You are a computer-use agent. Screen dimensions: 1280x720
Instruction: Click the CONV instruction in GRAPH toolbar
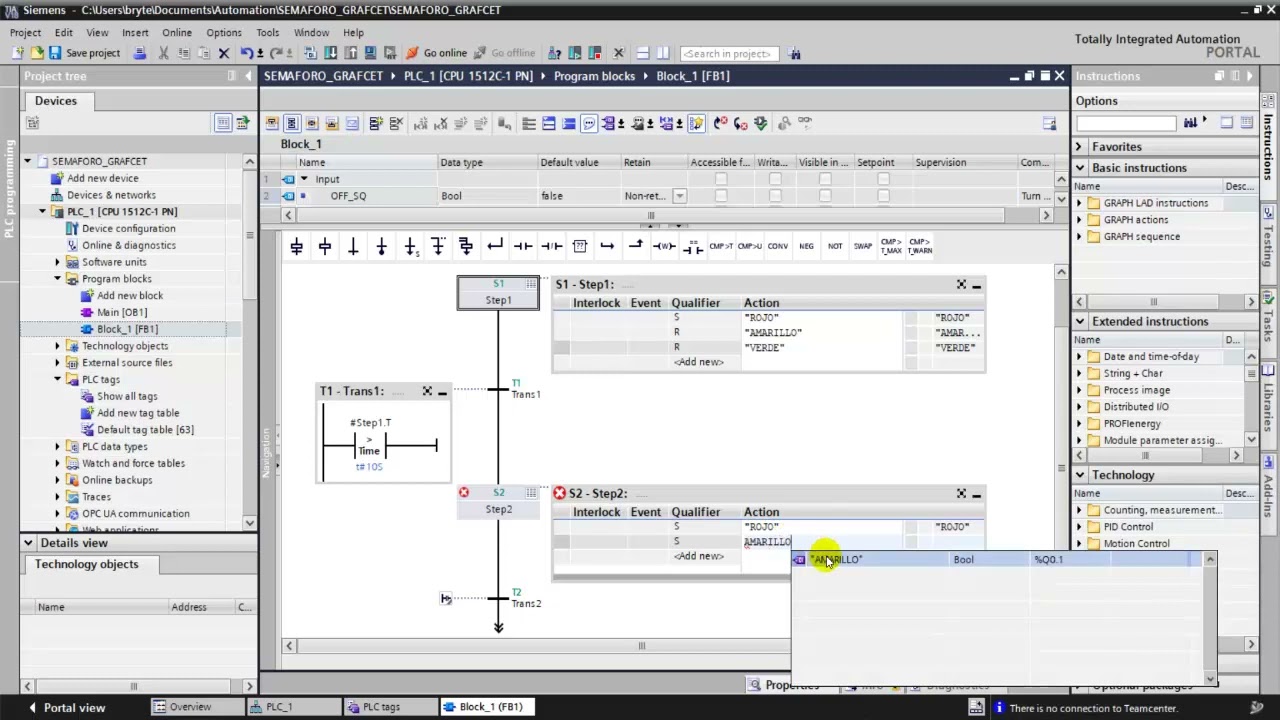tap(777, 246)
